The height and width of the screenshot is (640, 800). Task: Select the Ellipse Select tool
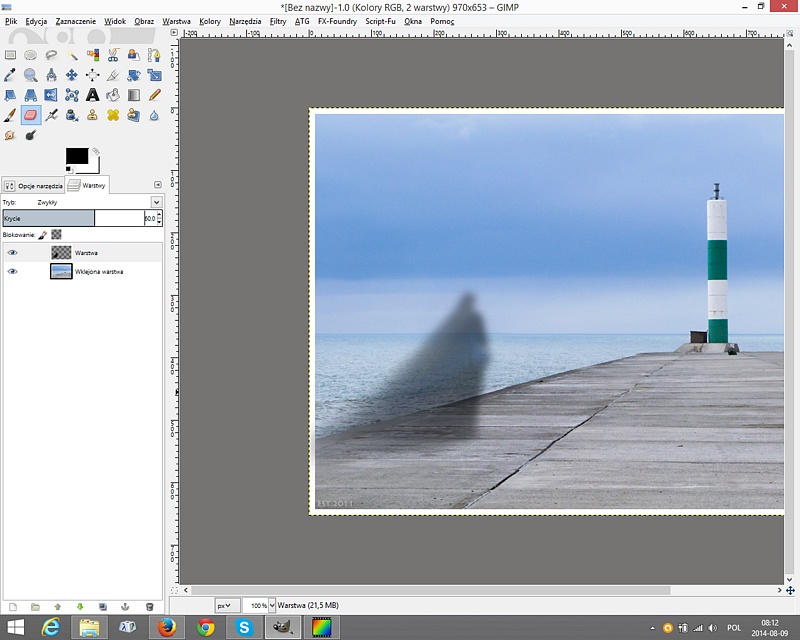(x=31, y=55)
